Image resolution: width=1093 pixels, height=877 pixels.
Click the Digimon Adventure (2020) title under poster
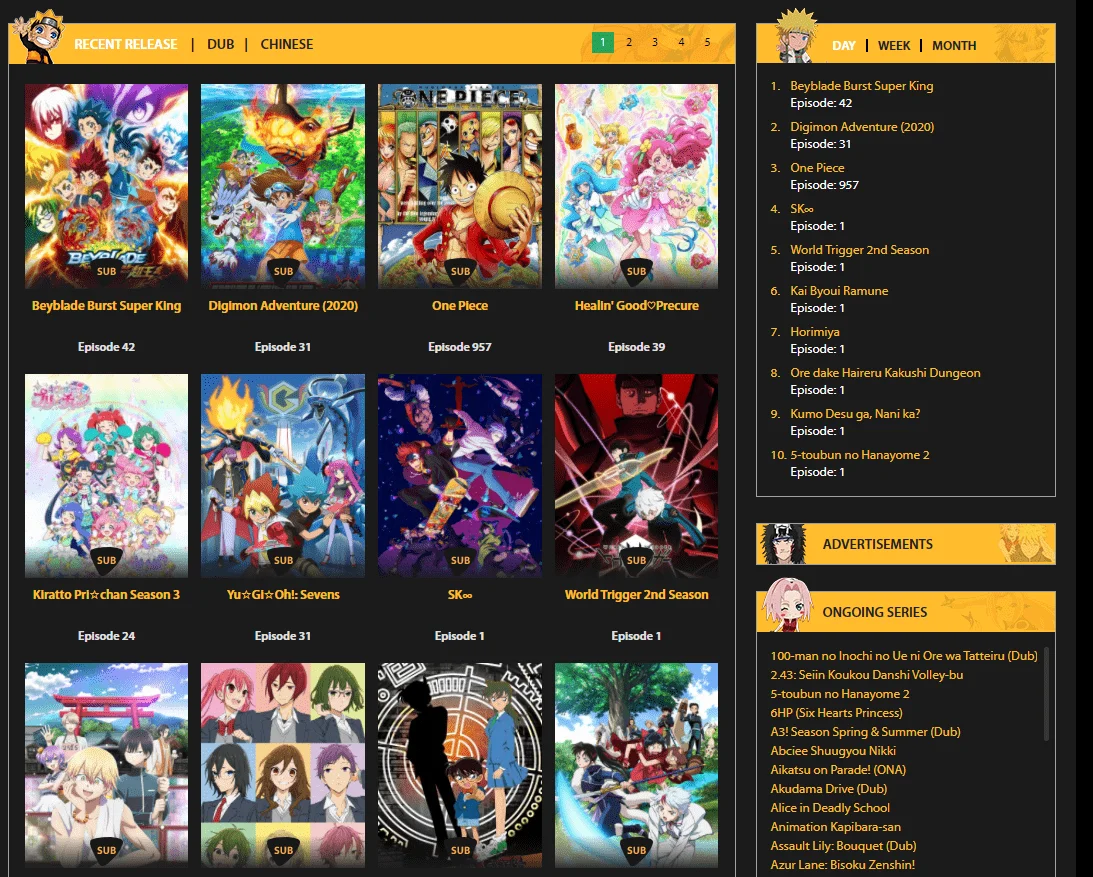tap(283, 305)
